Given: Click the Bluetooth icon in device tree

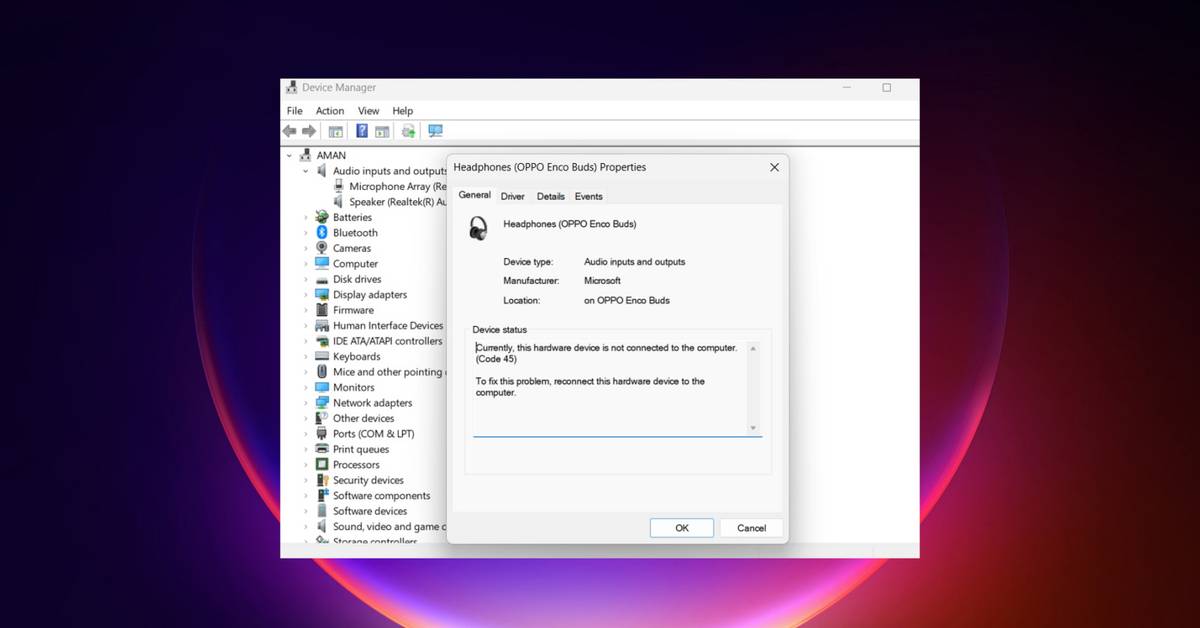Looking at the screenshot, I should 322,233.
